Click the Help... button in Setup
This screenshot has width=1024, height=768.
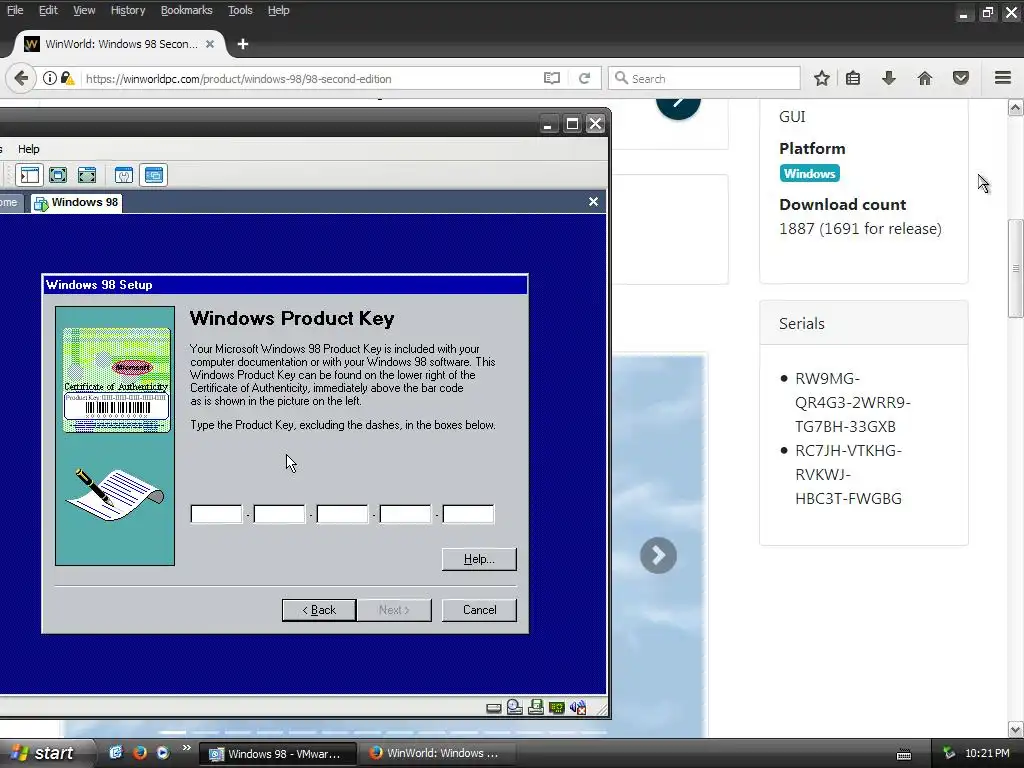[479, 559]
